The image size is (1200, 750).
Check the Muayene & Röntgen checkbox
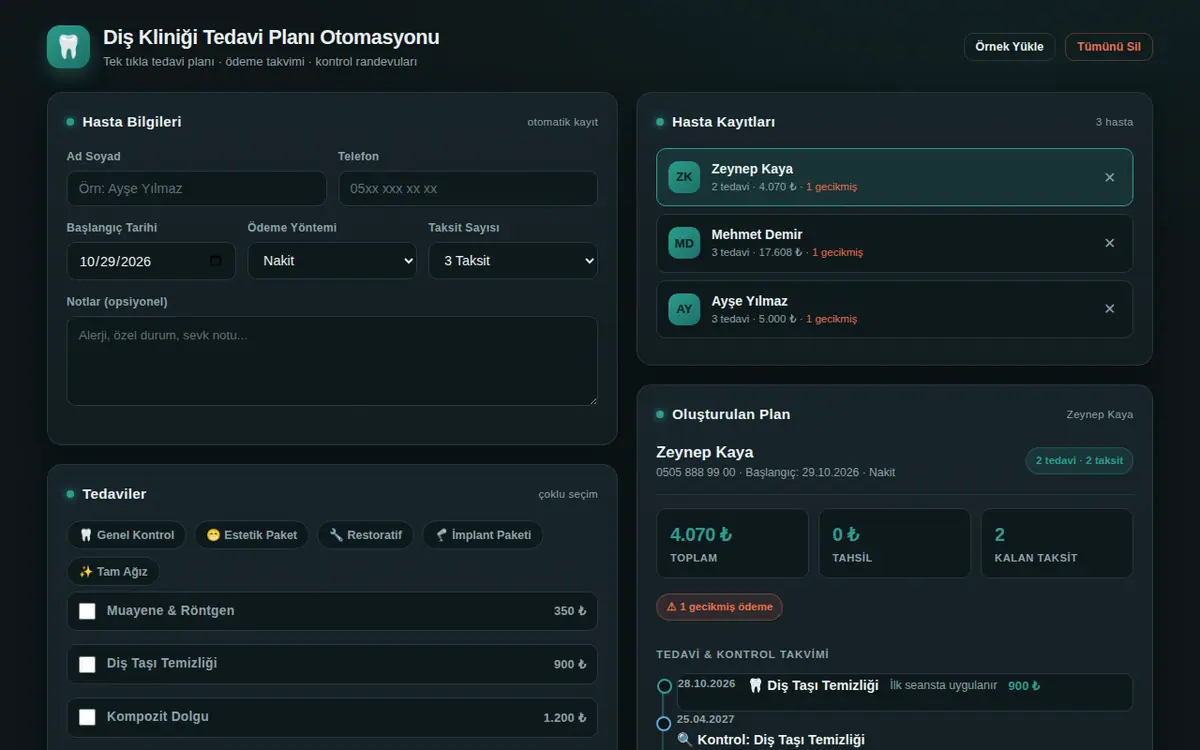(87, 611)
